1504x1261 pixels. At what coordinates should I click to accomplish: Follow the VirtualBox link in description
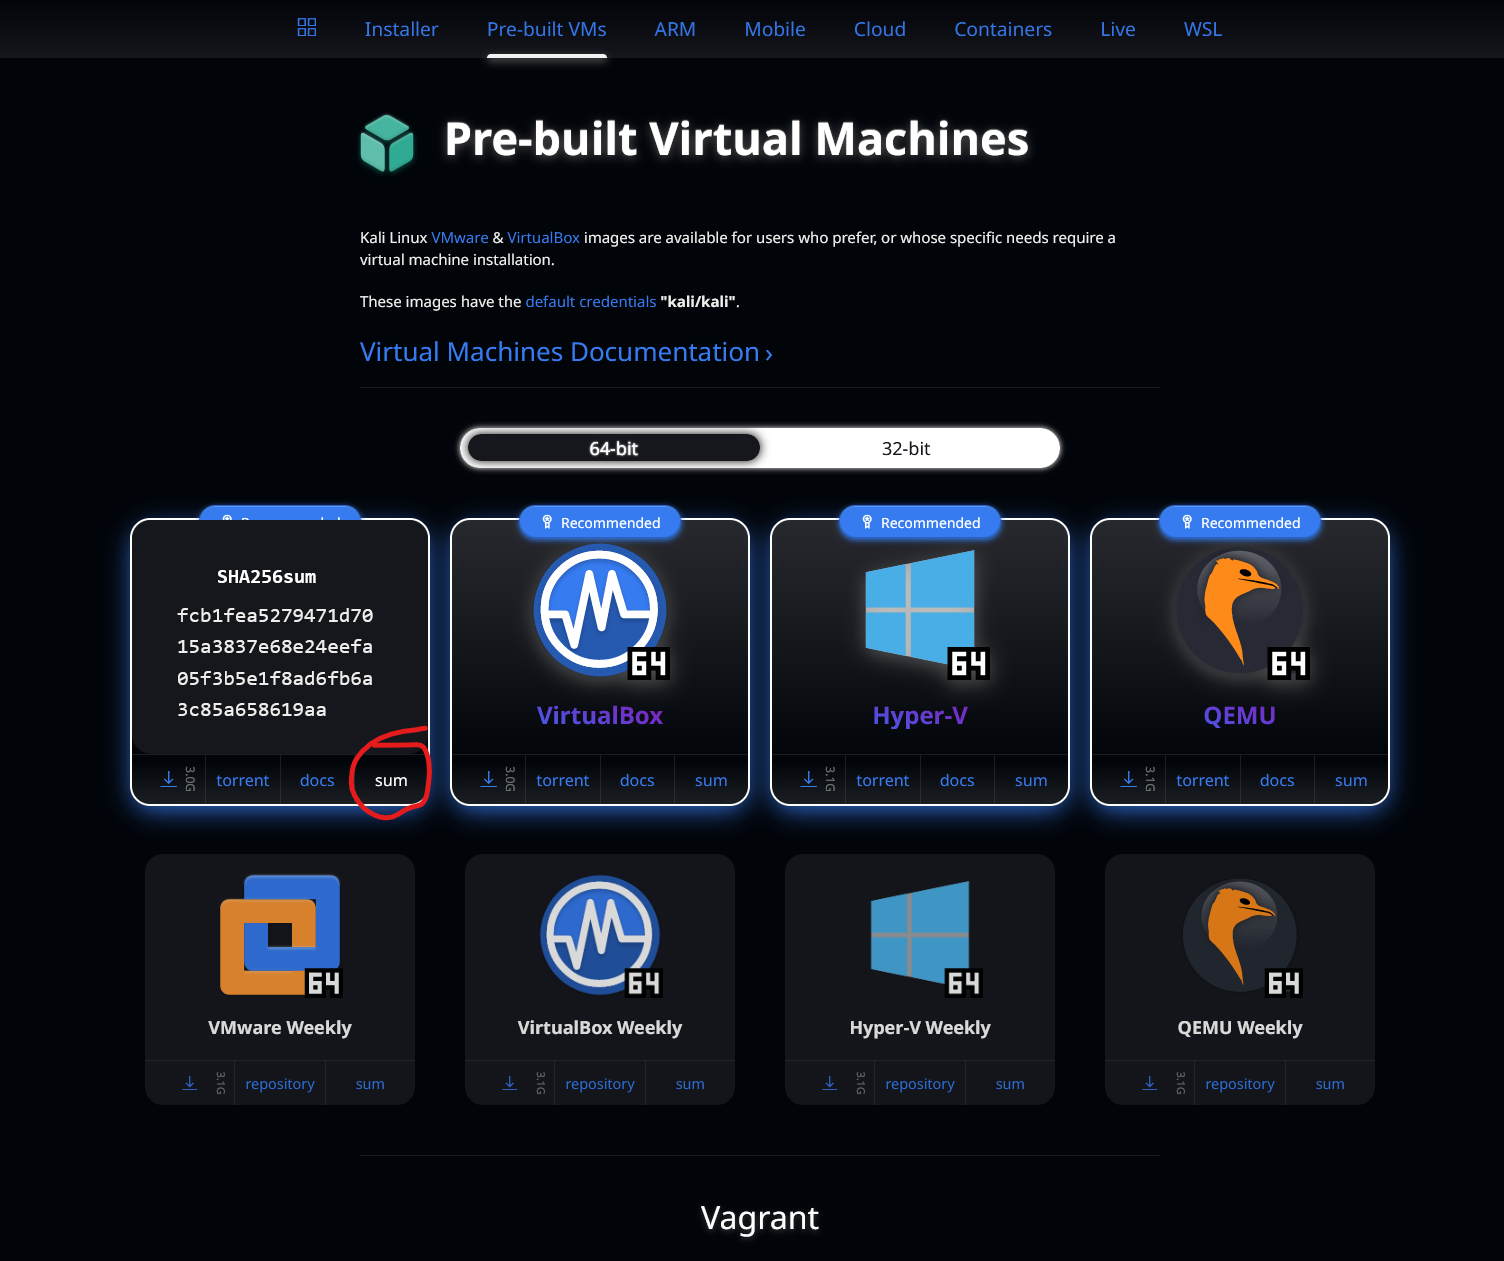click(x=543, y=238)
